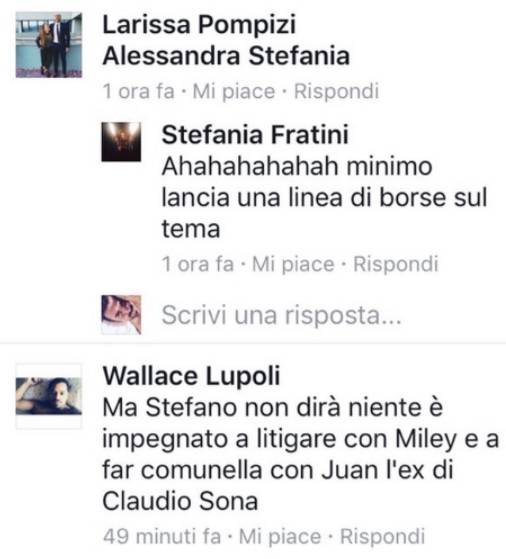This screenshot has width=506, height=559.
Task: Open Larissa Pompizi's profile name
Action: (199, 25)
